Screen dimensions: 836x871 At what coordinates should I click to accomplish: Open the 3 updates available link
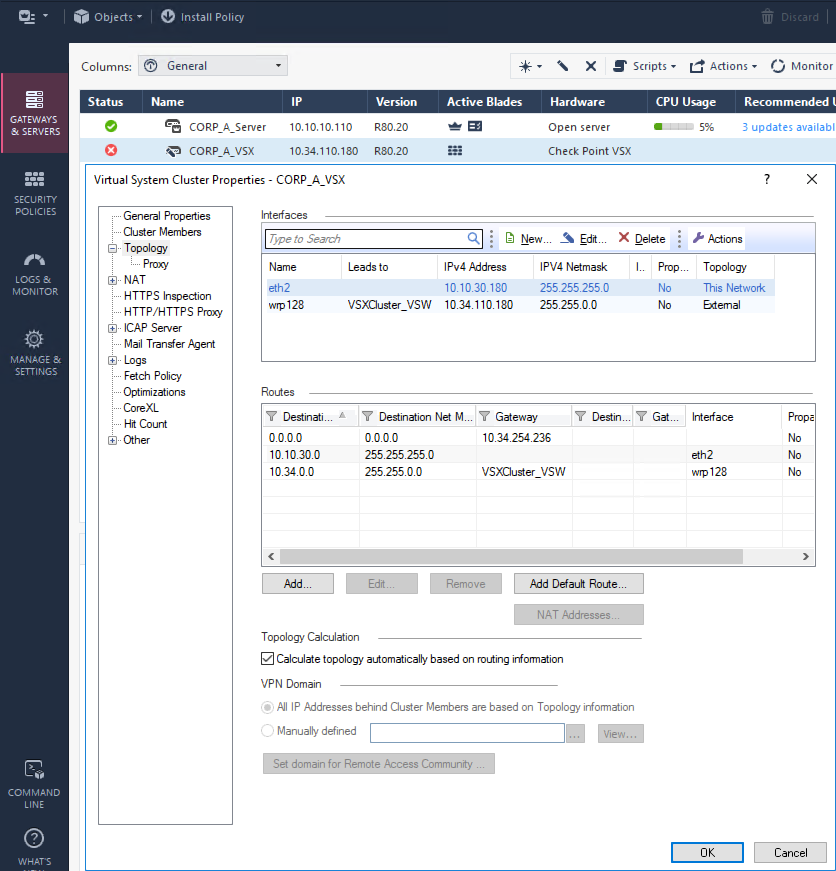pos(788,127)
